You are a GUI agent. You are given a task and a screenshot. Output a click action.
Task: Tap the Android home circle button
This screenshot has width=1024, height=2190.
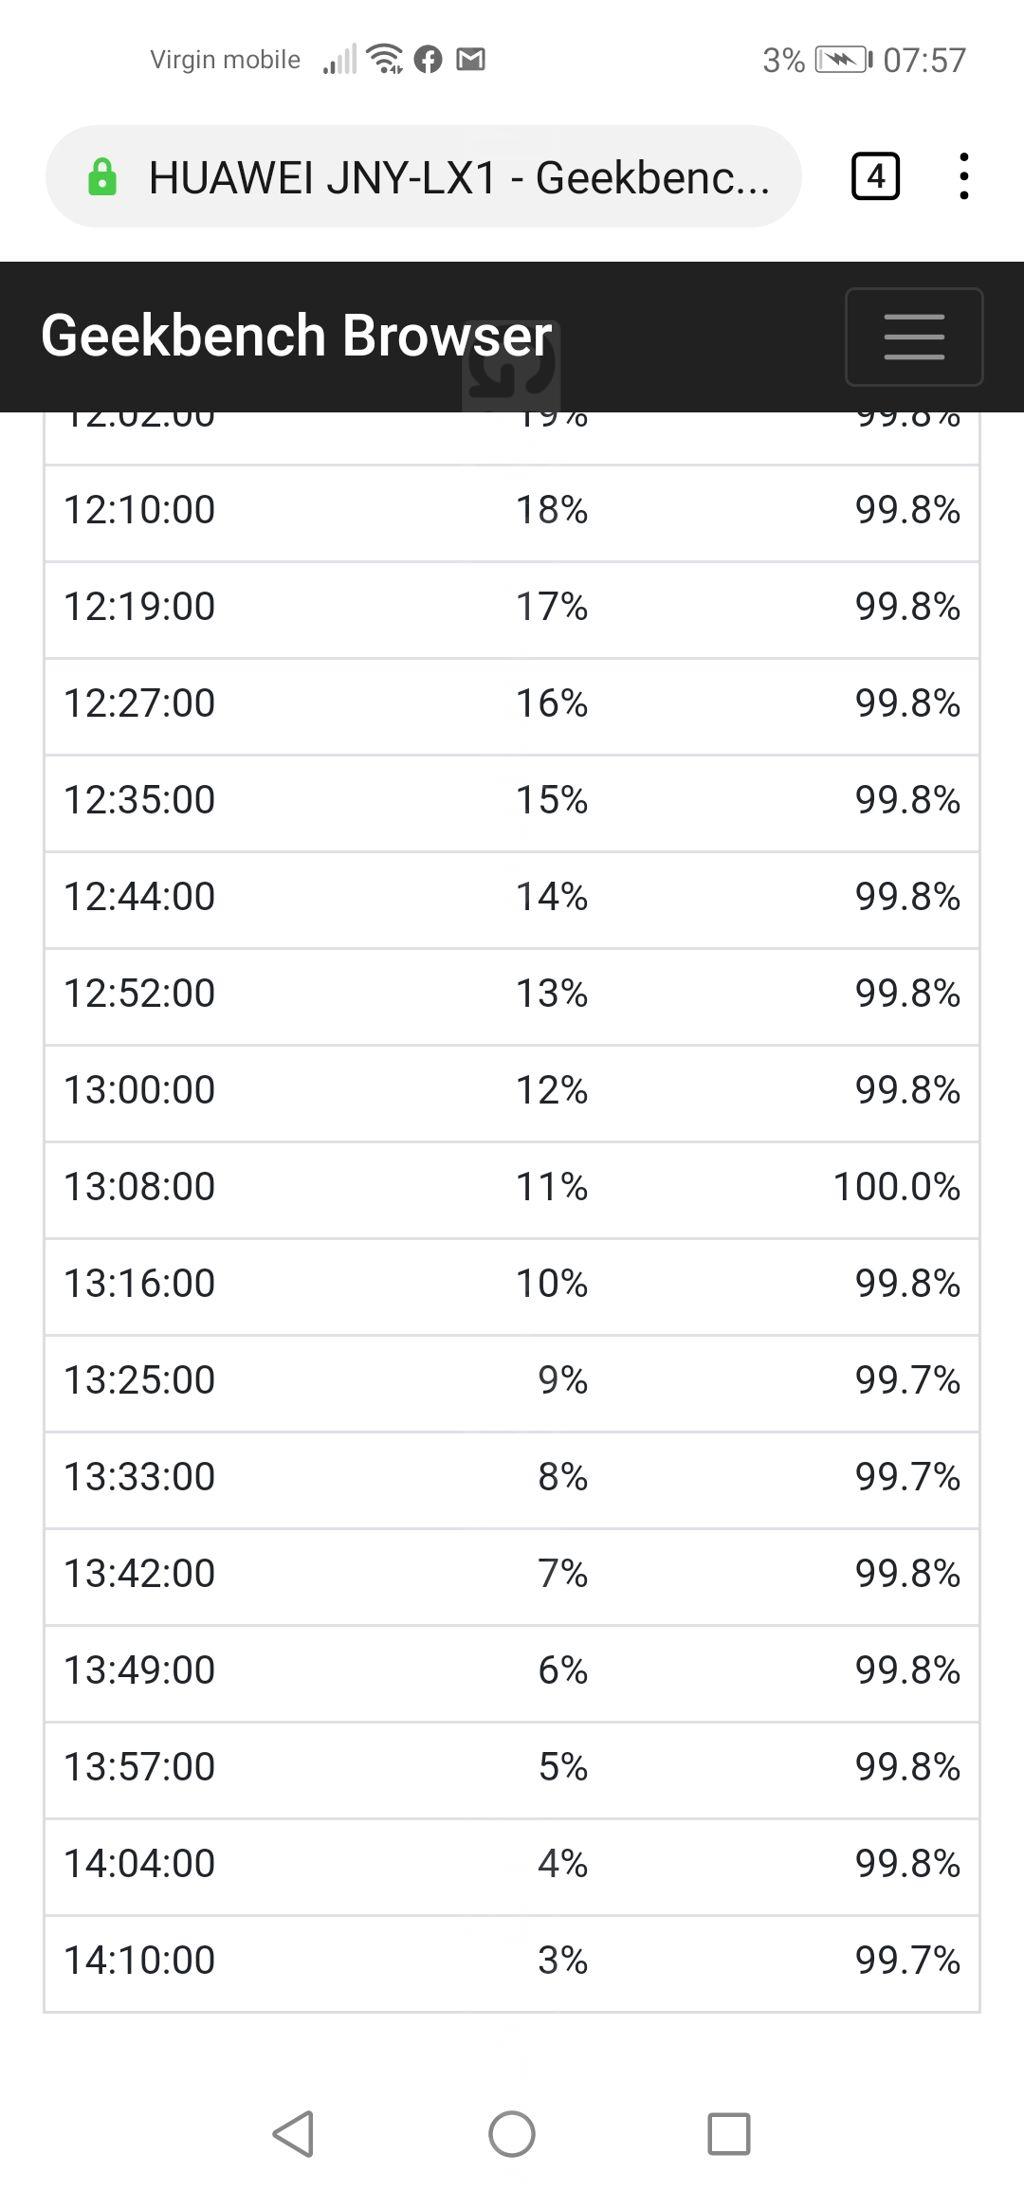coord(512,2133)
